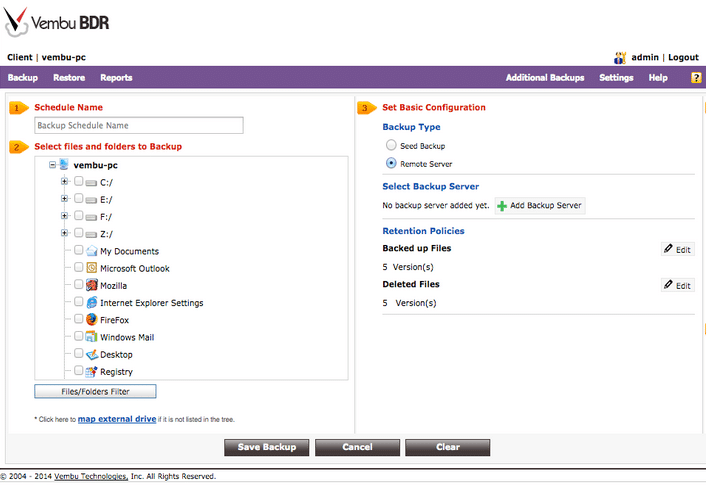This screenshot has width=709, height=488.
Task: Click the yellow help question mark icon
Action: pos(696,77)
